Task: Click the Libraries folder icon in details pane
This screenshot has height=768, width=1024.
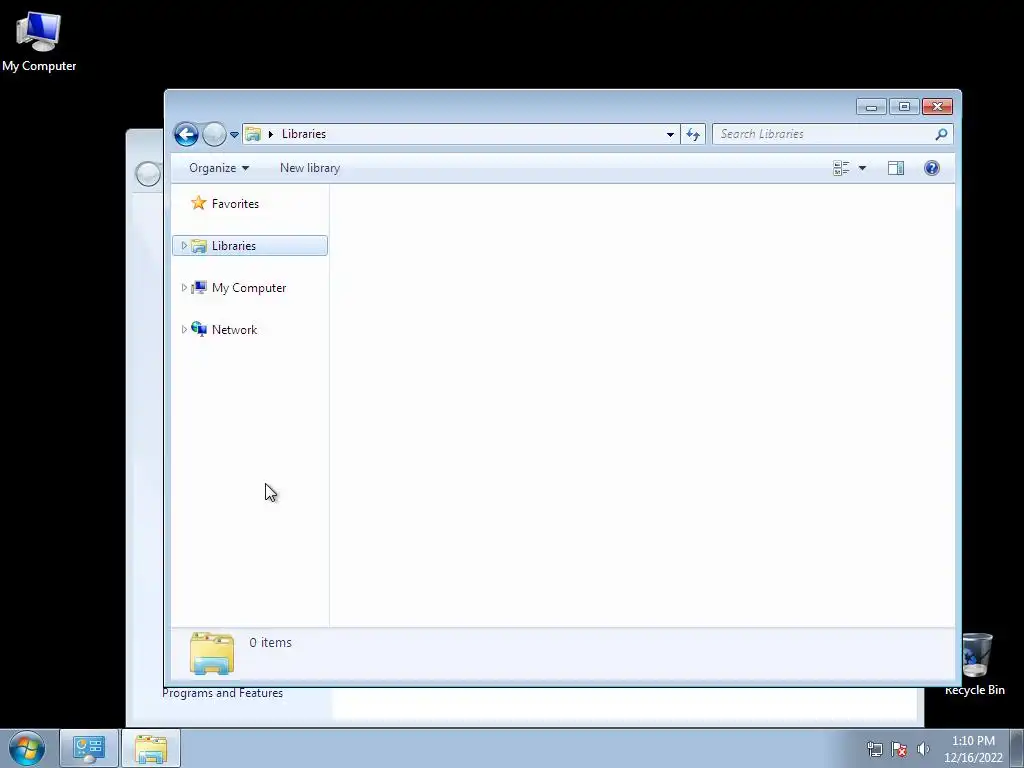Action: point(212,653)
